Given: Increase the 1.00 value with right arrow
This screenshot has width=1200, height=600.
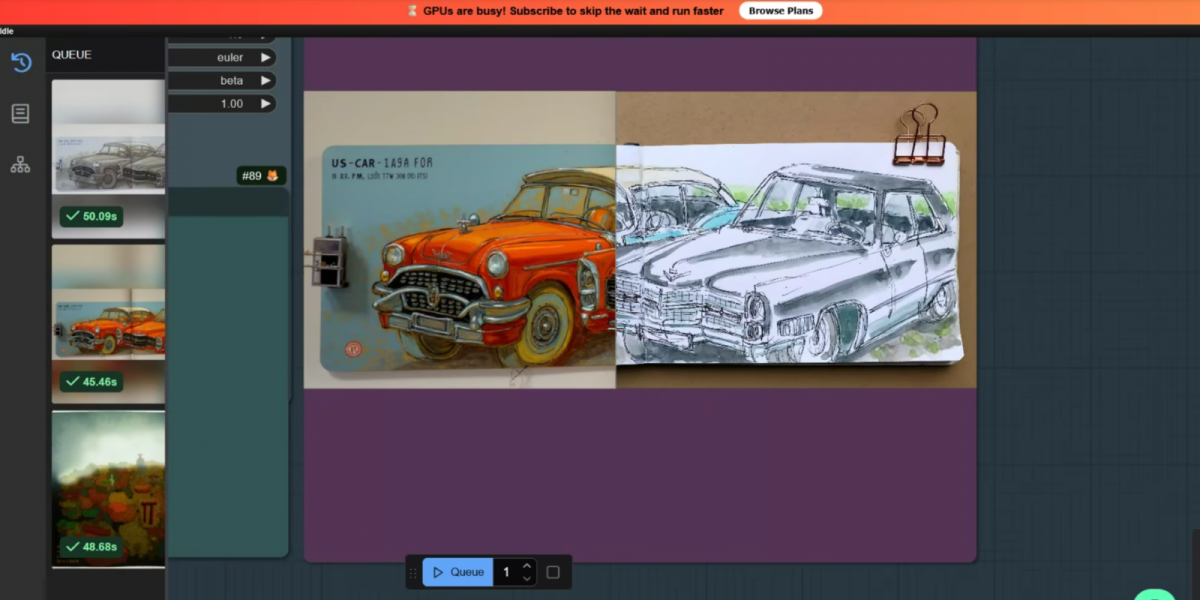Looking at the screenshot, I should click(x=265, y=104).
